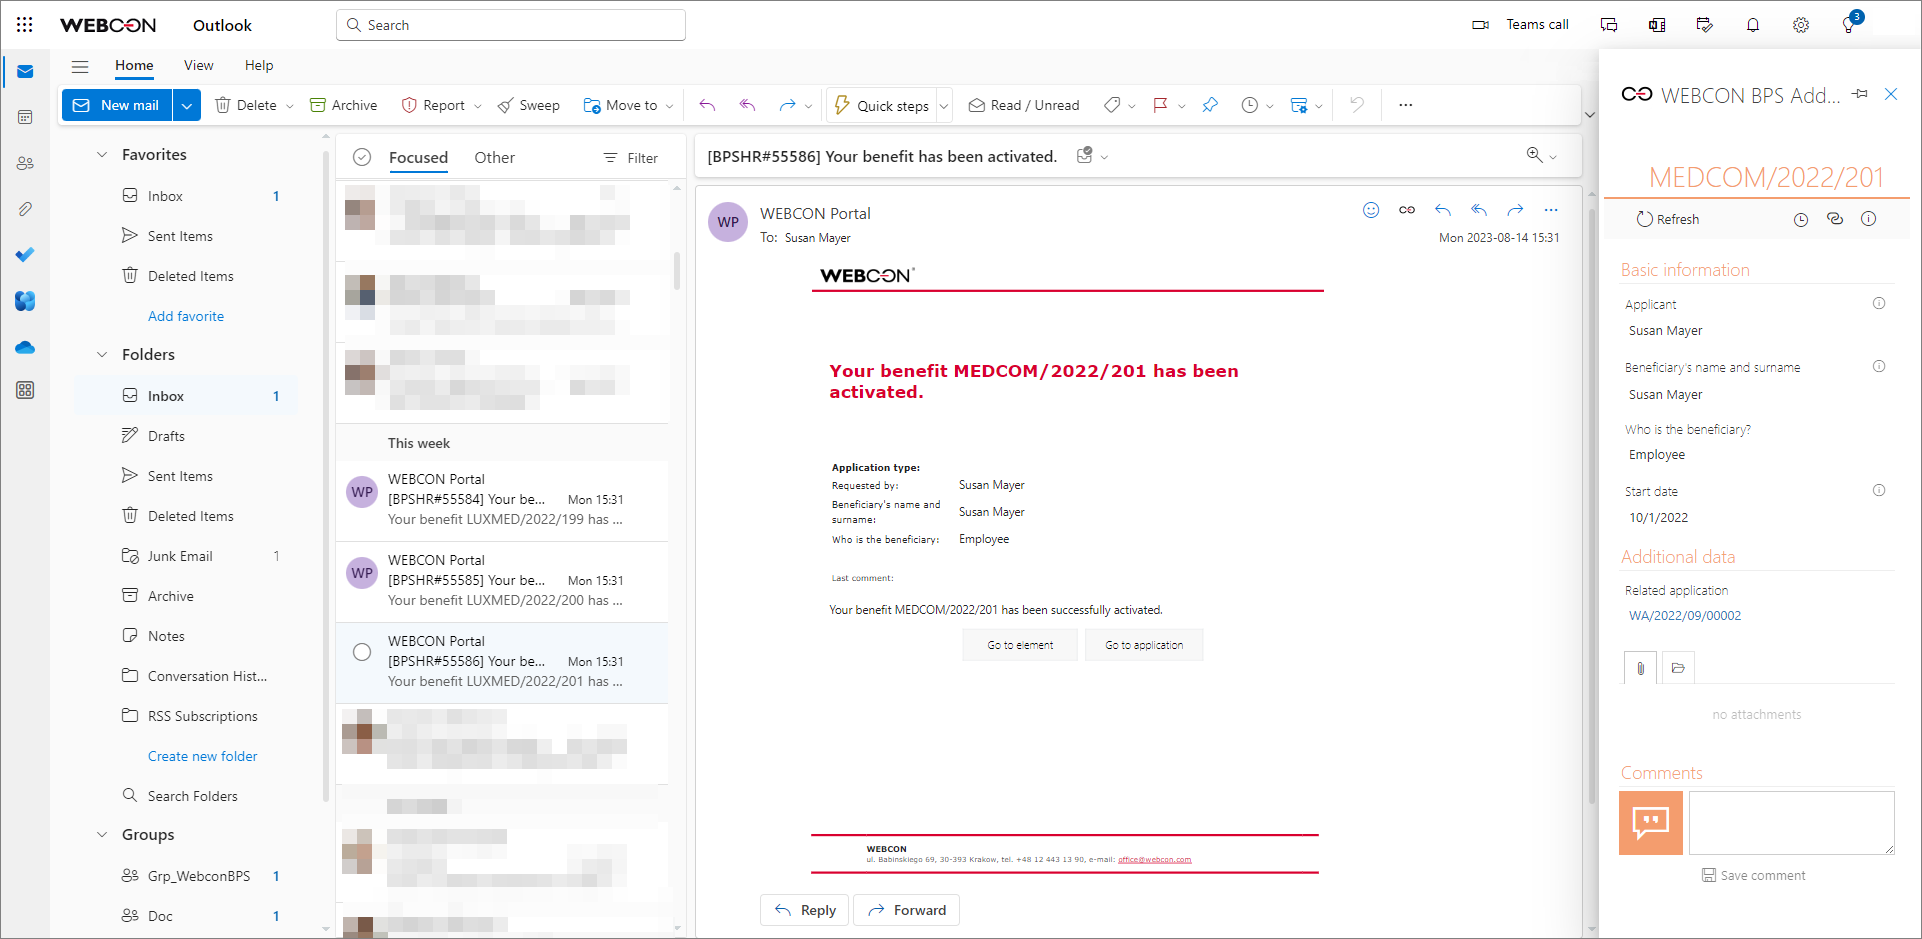Viewport: 1922px width, 939px height.
Task: Click the Undo arrow in ribbon
Action: point(1356,105)
